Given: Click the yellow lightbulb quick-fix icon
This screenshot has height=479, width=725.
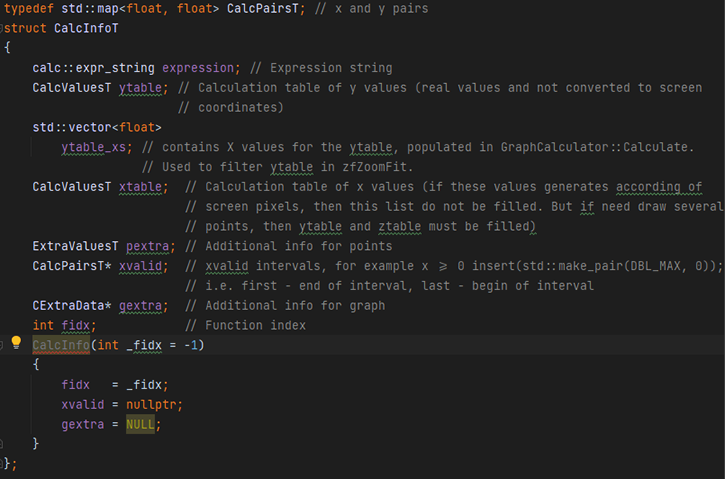Looking at the screenshot, I should click(x=16, y=343).
